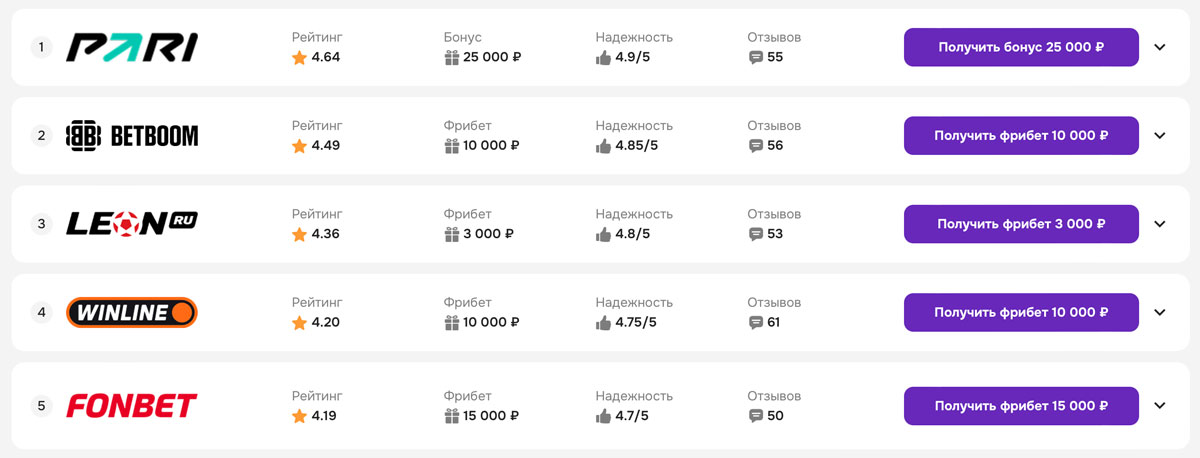Click the rank number 4 badge
This screenshot has height=458, width=1200.
coord(41,312)
